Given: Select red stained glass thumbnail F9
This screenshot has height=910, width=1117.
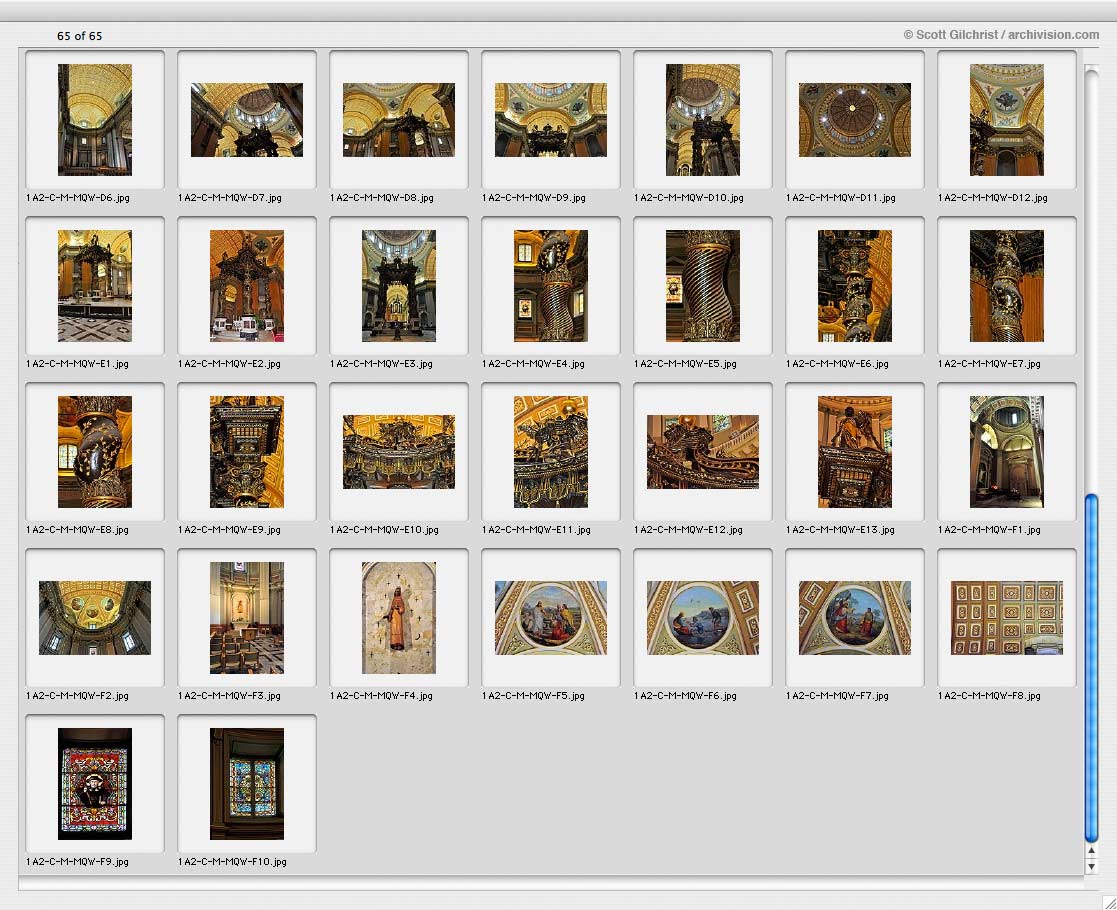Looking at the screenshot, I should point(95,784).
